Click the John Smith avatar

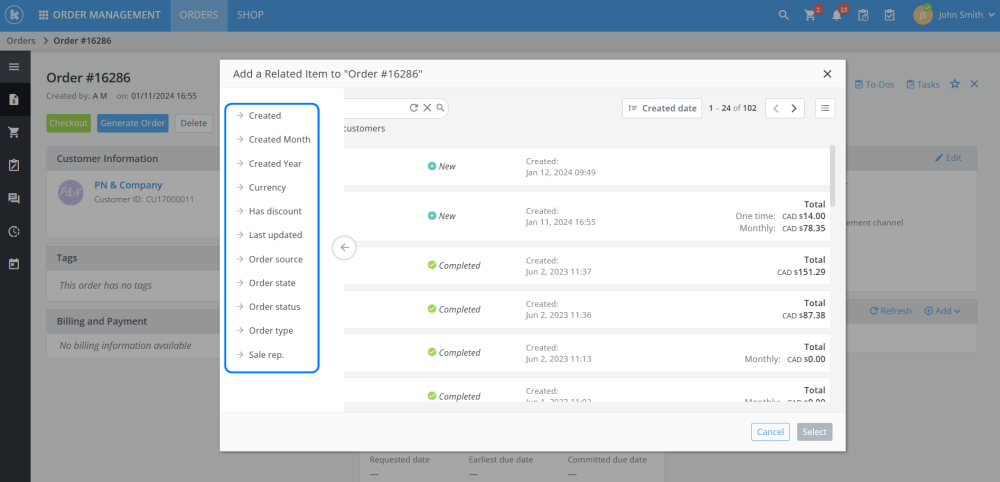[923, 15]
